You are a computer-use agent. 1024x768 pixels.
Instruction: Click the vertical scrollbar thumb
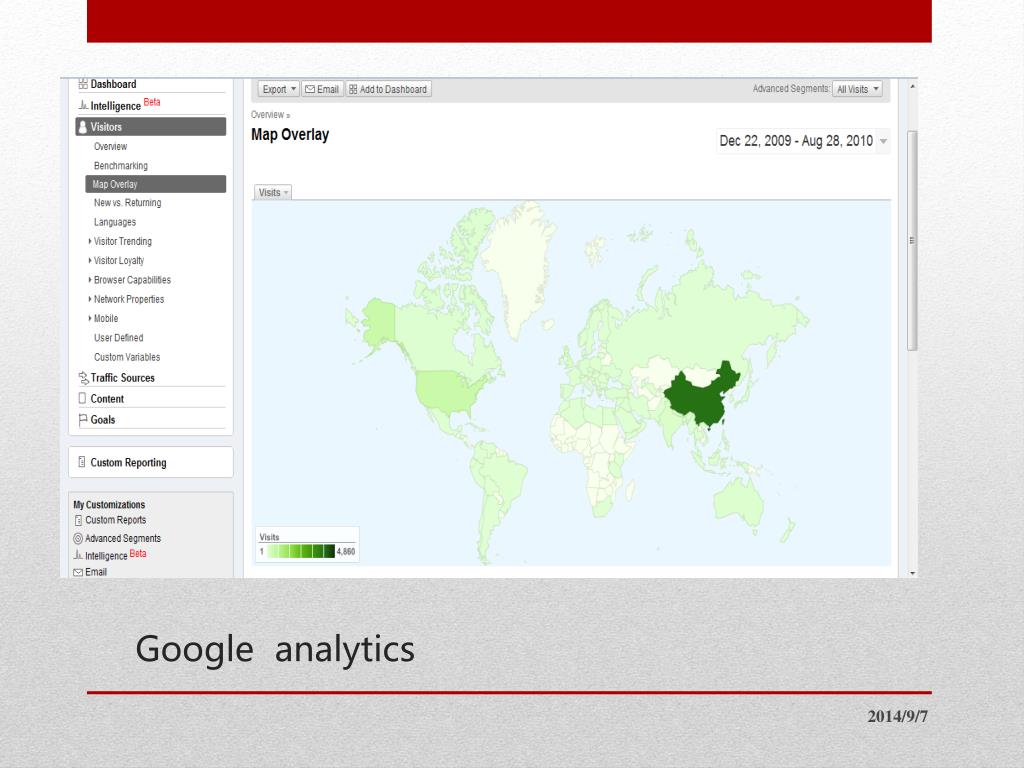click(x=912, y=240)
